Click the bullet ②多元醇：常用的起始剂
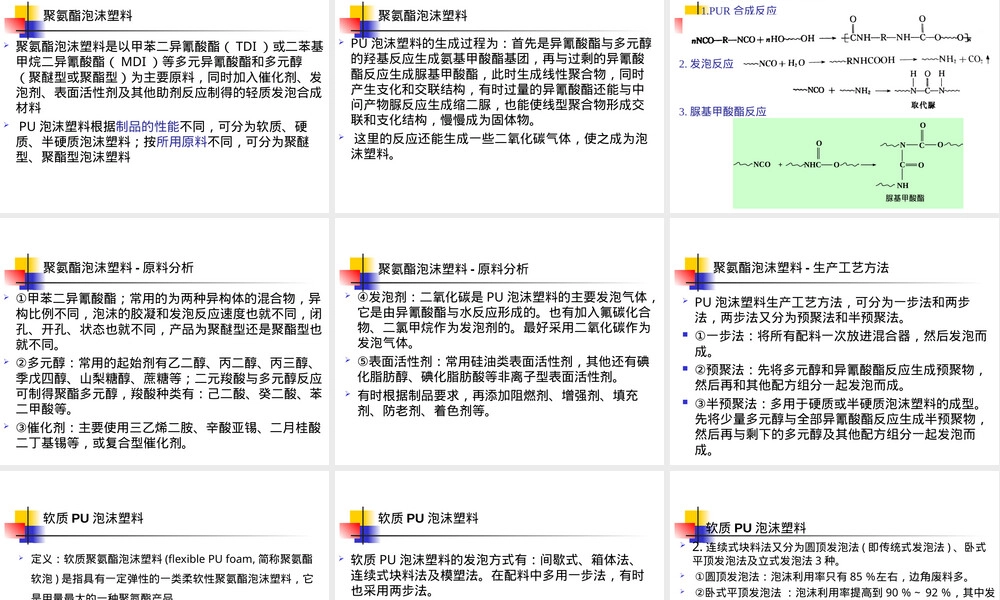The width and height of the screenshot is (1000, 600). (x=168, y=386)
